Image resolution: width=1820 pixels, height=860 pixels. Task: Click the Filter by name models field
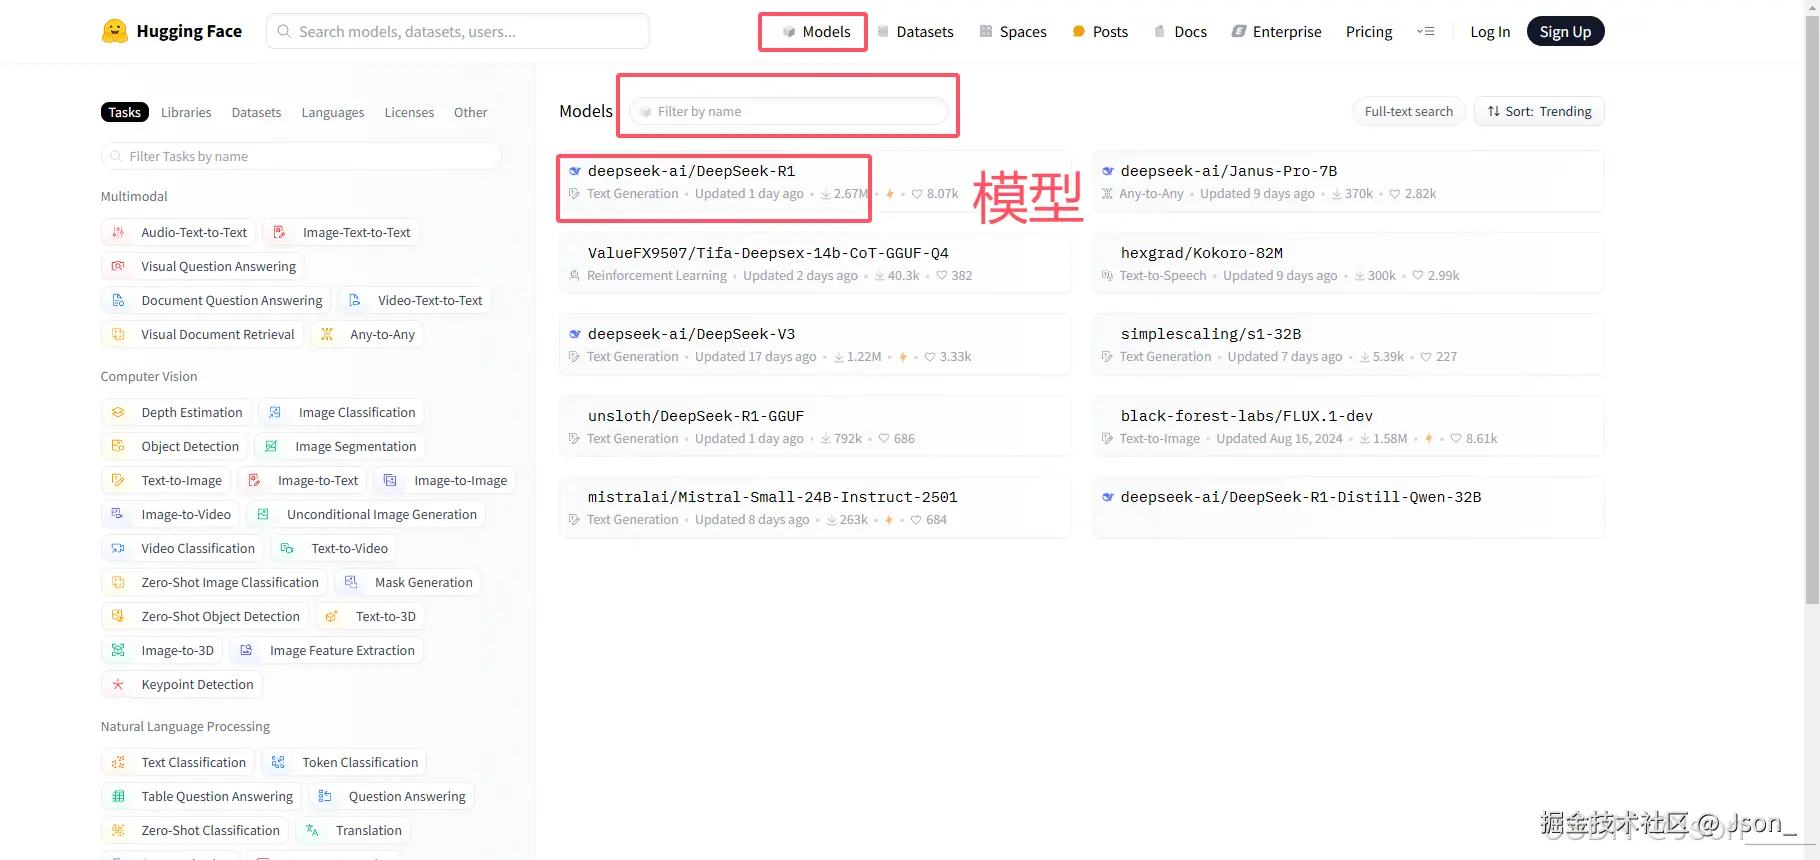[x=789, y=111]
